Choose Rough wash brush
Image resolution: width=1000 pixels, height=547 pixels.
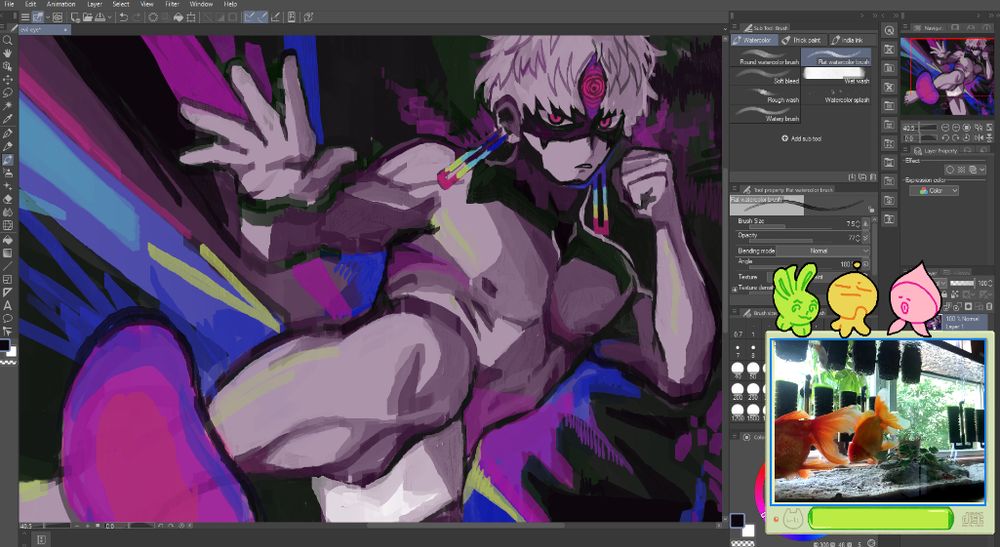click(765, 94)
